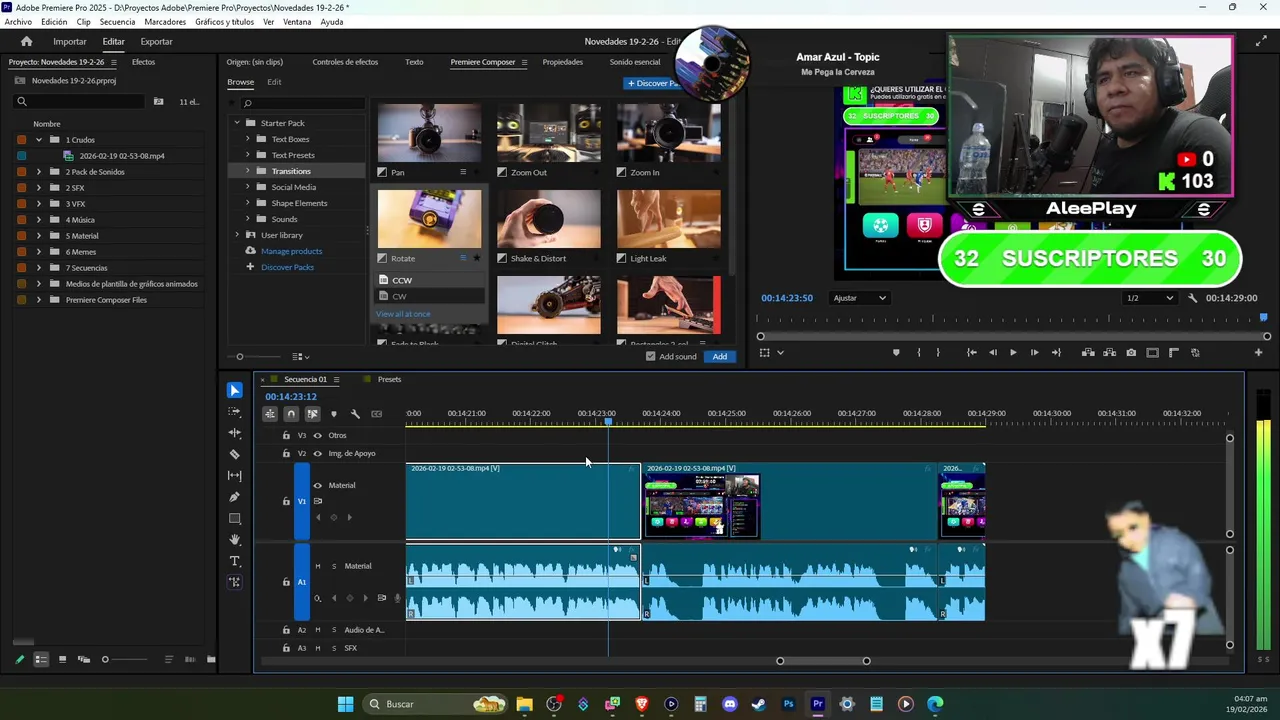Open Program monitor settings wrench
The height and width of the screenshot is (720, 1280).
tap(1192, 298)
